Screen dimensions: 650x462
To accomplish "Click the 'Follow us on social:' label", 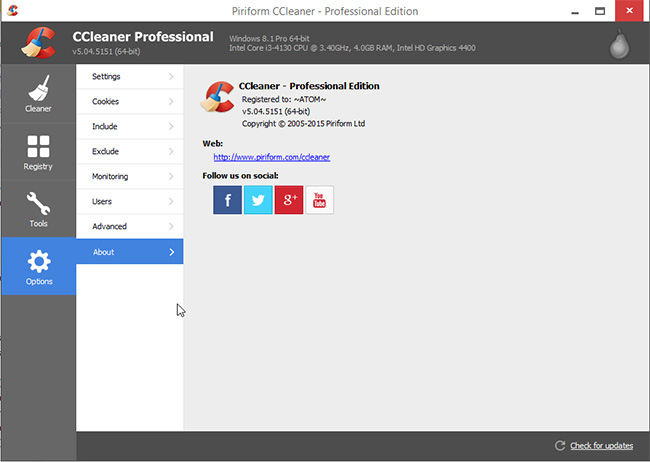I will click(x=240, y=176).
